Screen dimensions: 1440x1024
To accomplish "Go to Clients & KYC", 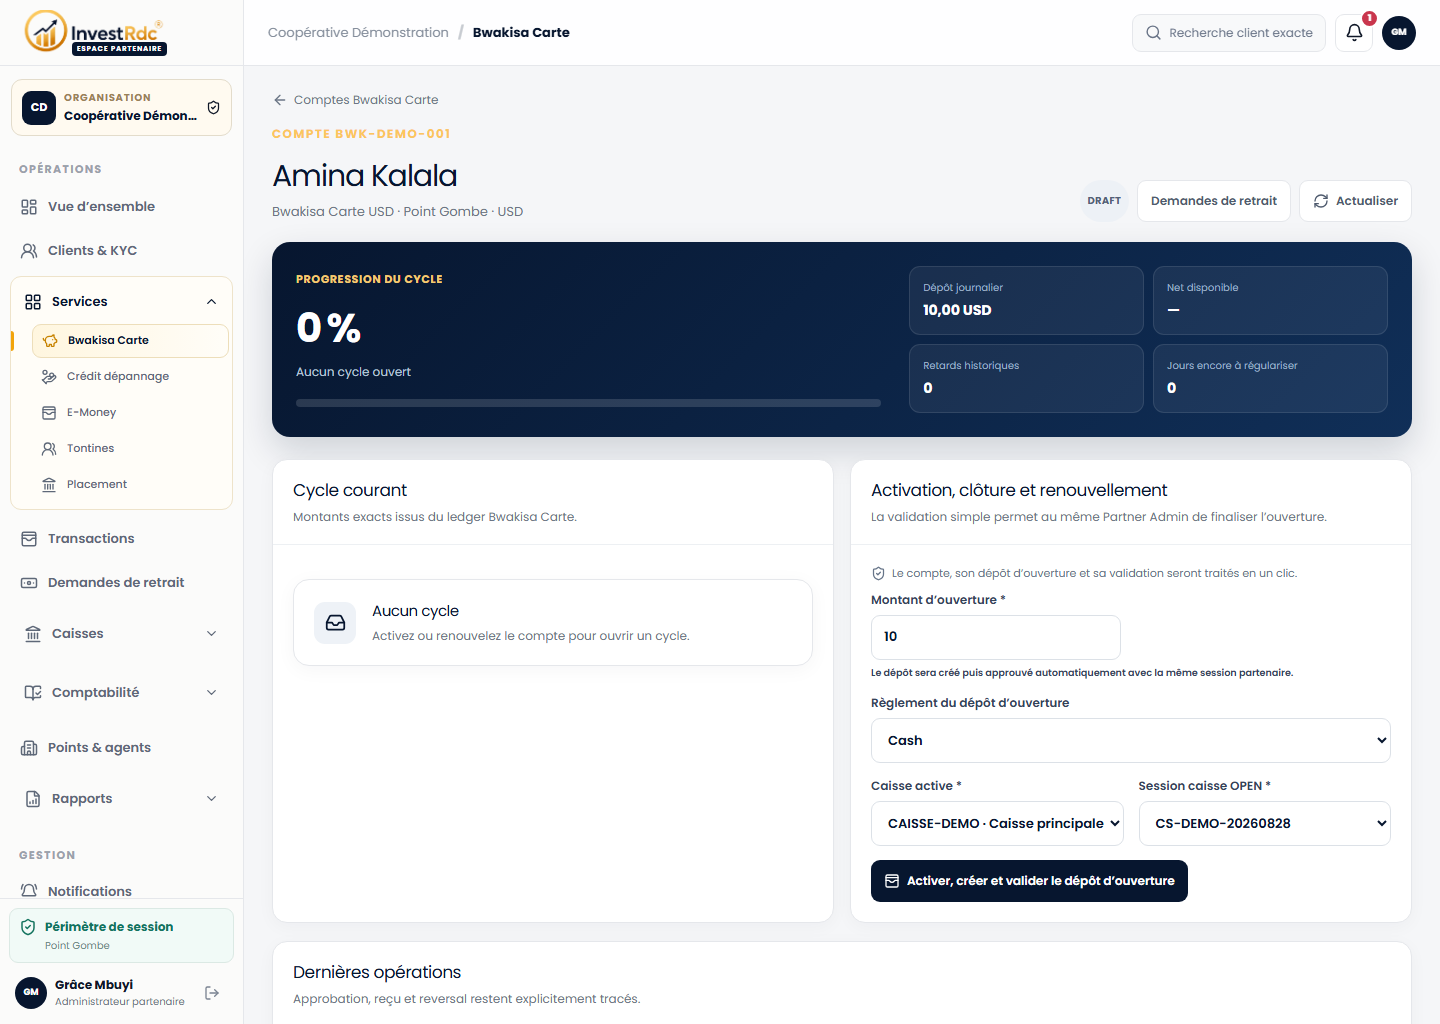I will [x=121, y=251].
